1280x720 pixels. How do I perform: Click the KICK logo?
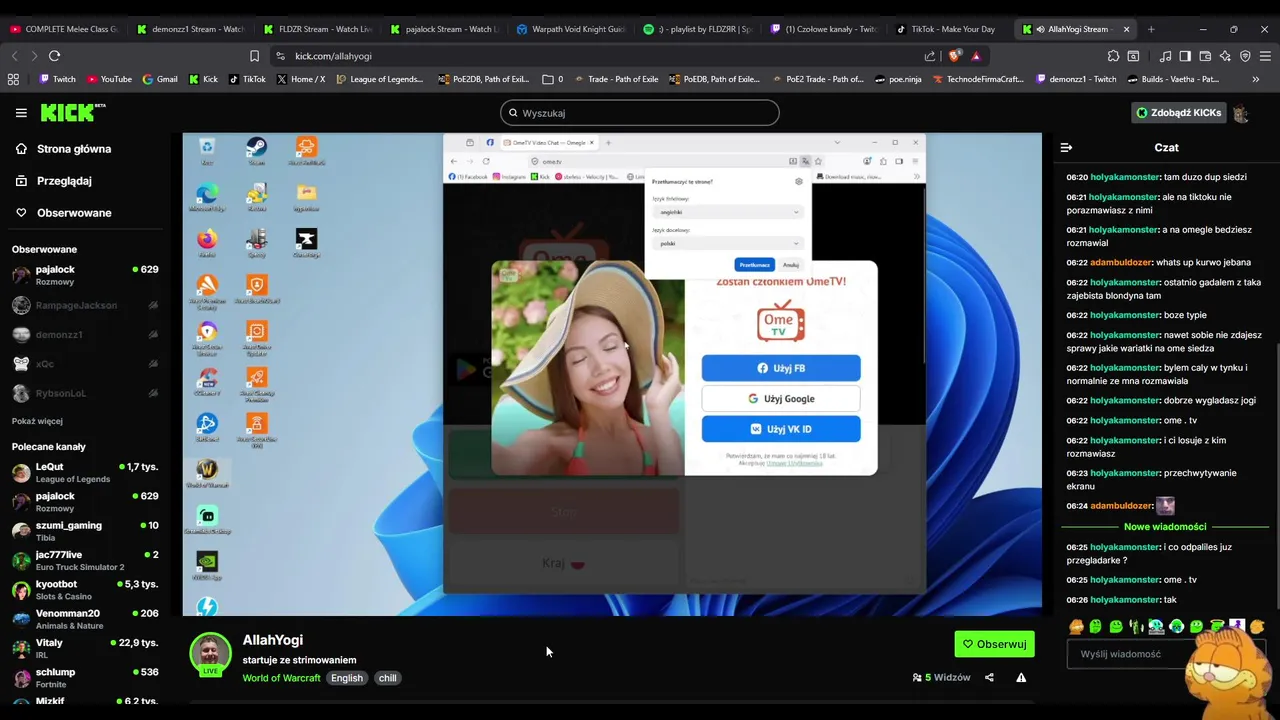tap(73, 113)
